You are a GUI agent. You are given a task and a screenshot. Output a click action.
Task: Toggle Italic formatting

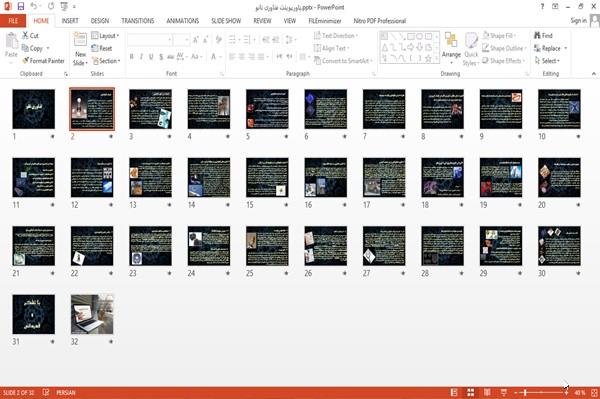click(x=141, y=57)
